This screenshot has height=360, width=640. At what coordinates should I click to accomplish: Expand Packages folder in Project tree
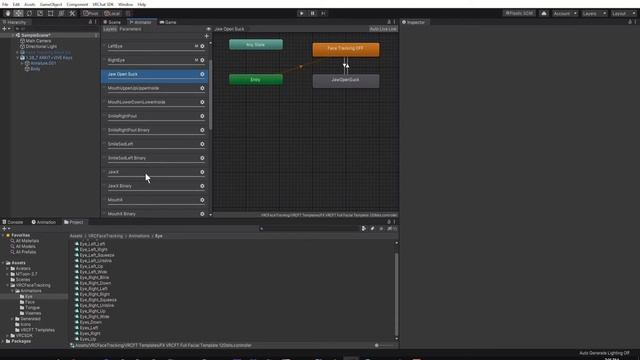point(3,341)
